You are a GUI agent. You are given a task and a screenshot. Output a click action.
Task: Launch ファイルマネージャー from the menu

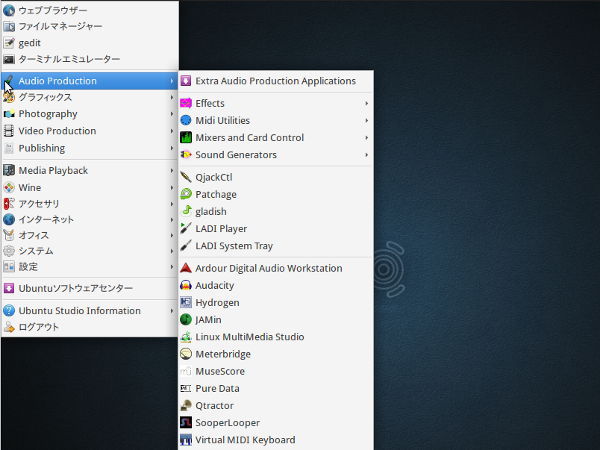point(90,26)
